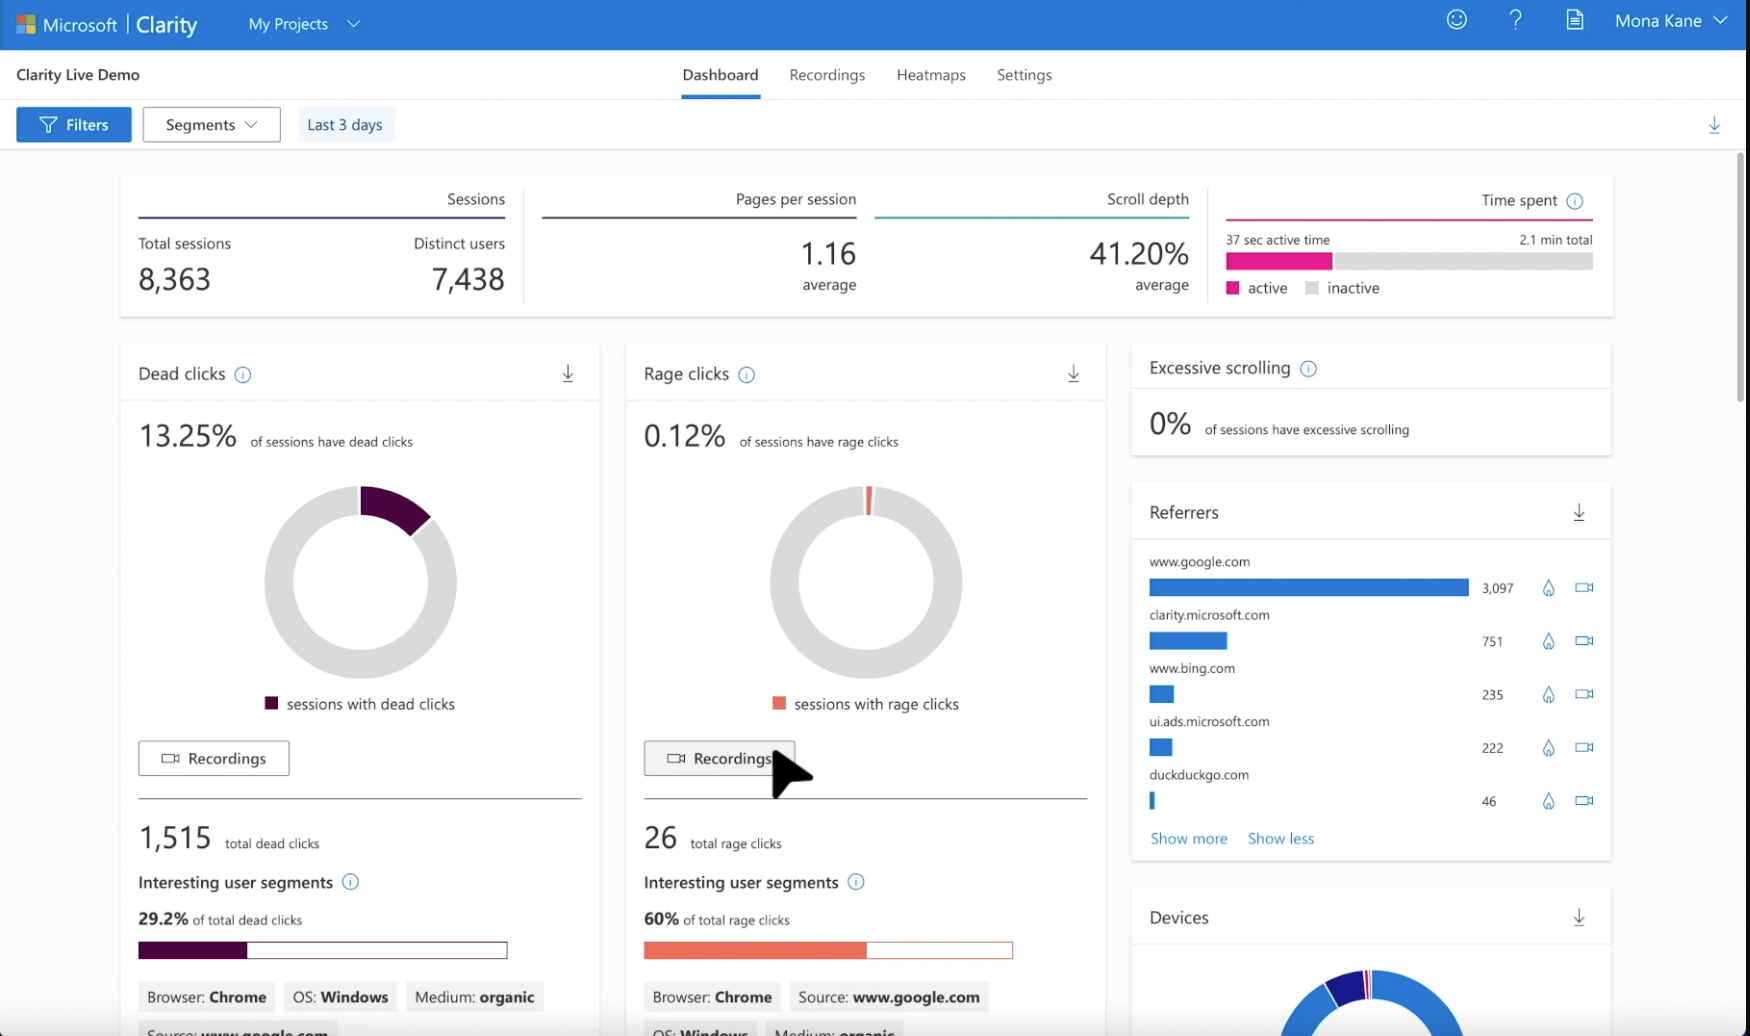Click the smiley feedback icon in the top bar
The height and width of the screenshot is (1036, 1750).
[1456, 19]
